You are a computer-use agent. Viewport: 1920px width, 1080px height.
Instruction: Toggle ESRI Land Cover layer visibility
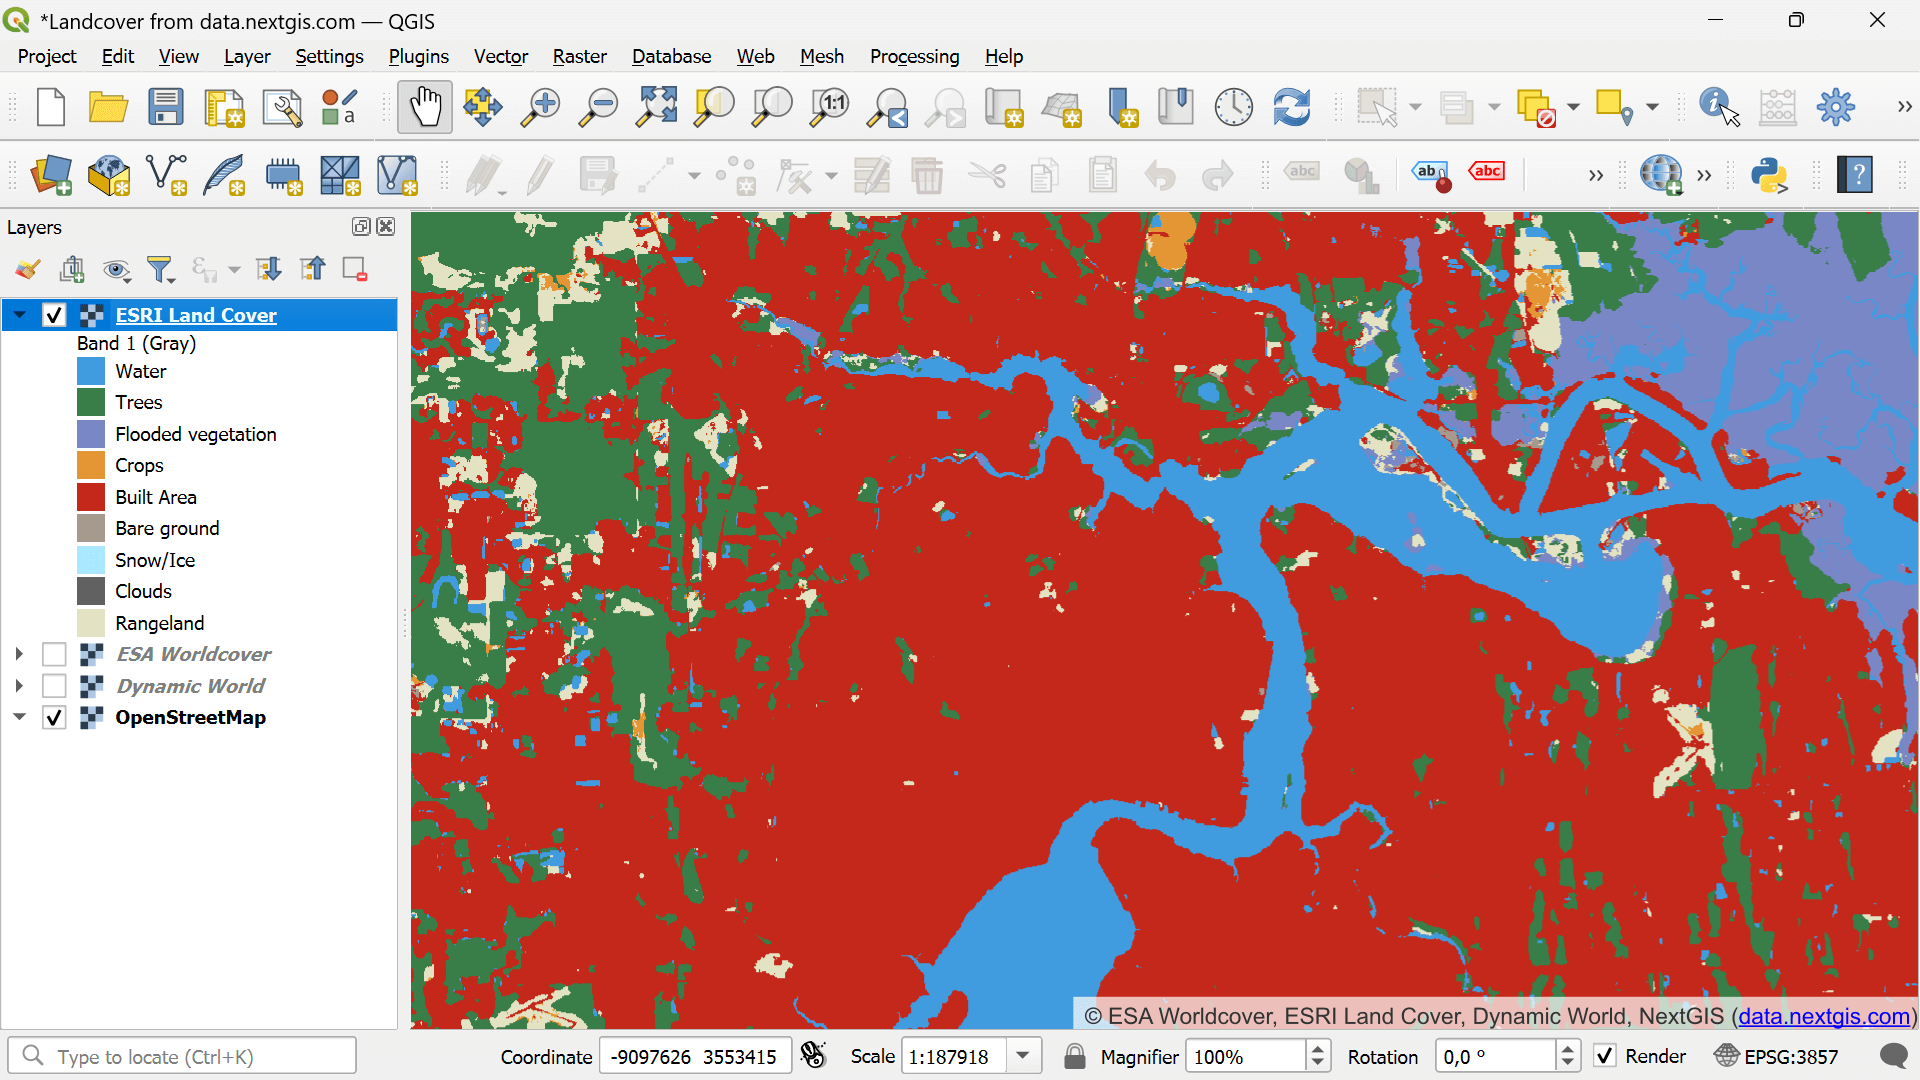tap(54, 315)
